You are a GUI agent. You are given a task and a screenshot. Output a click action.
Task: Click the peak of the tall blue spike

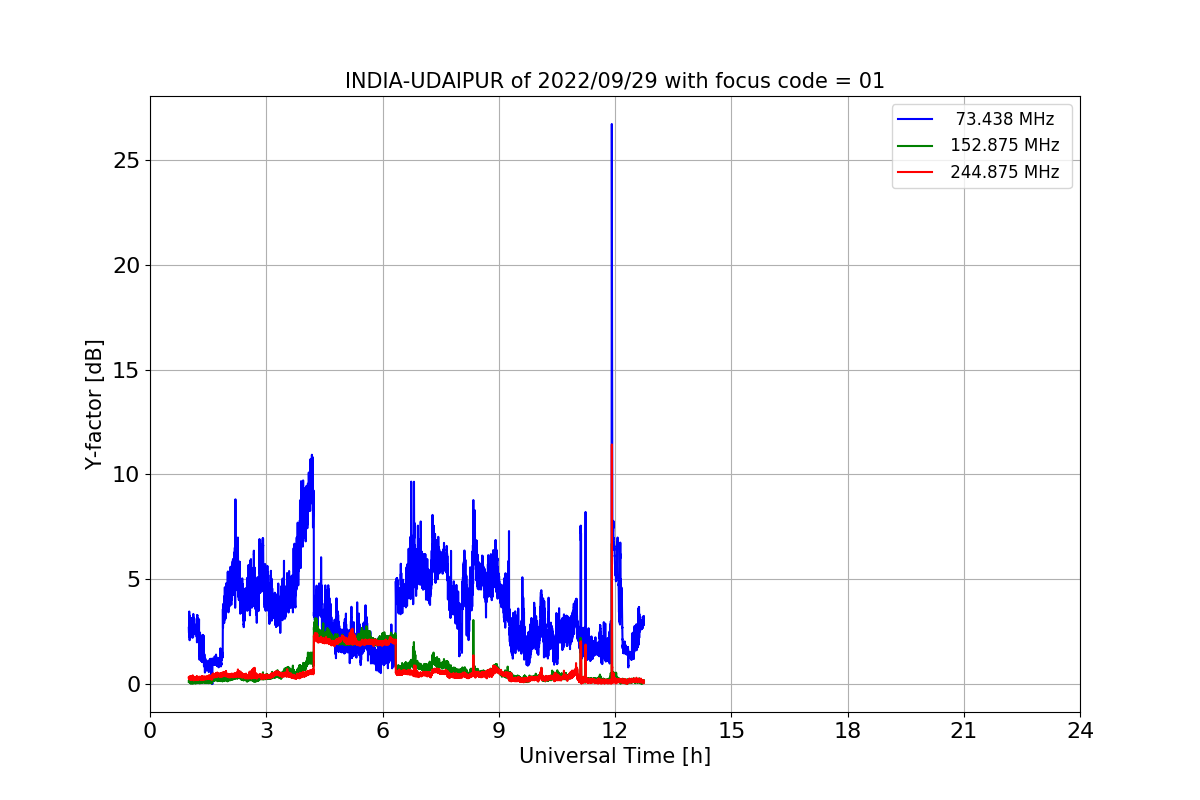pos(611,125)
